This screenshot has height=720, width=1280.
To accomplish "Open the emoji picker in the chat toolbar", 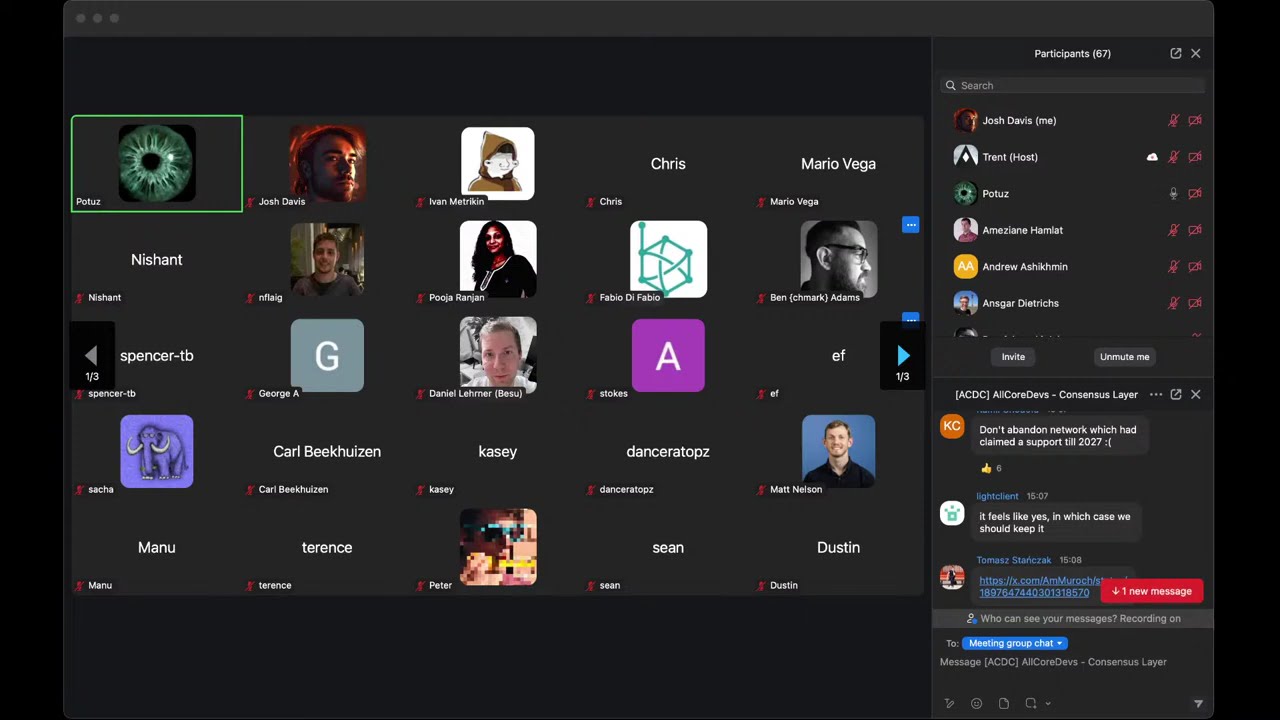I will (977, 703).
